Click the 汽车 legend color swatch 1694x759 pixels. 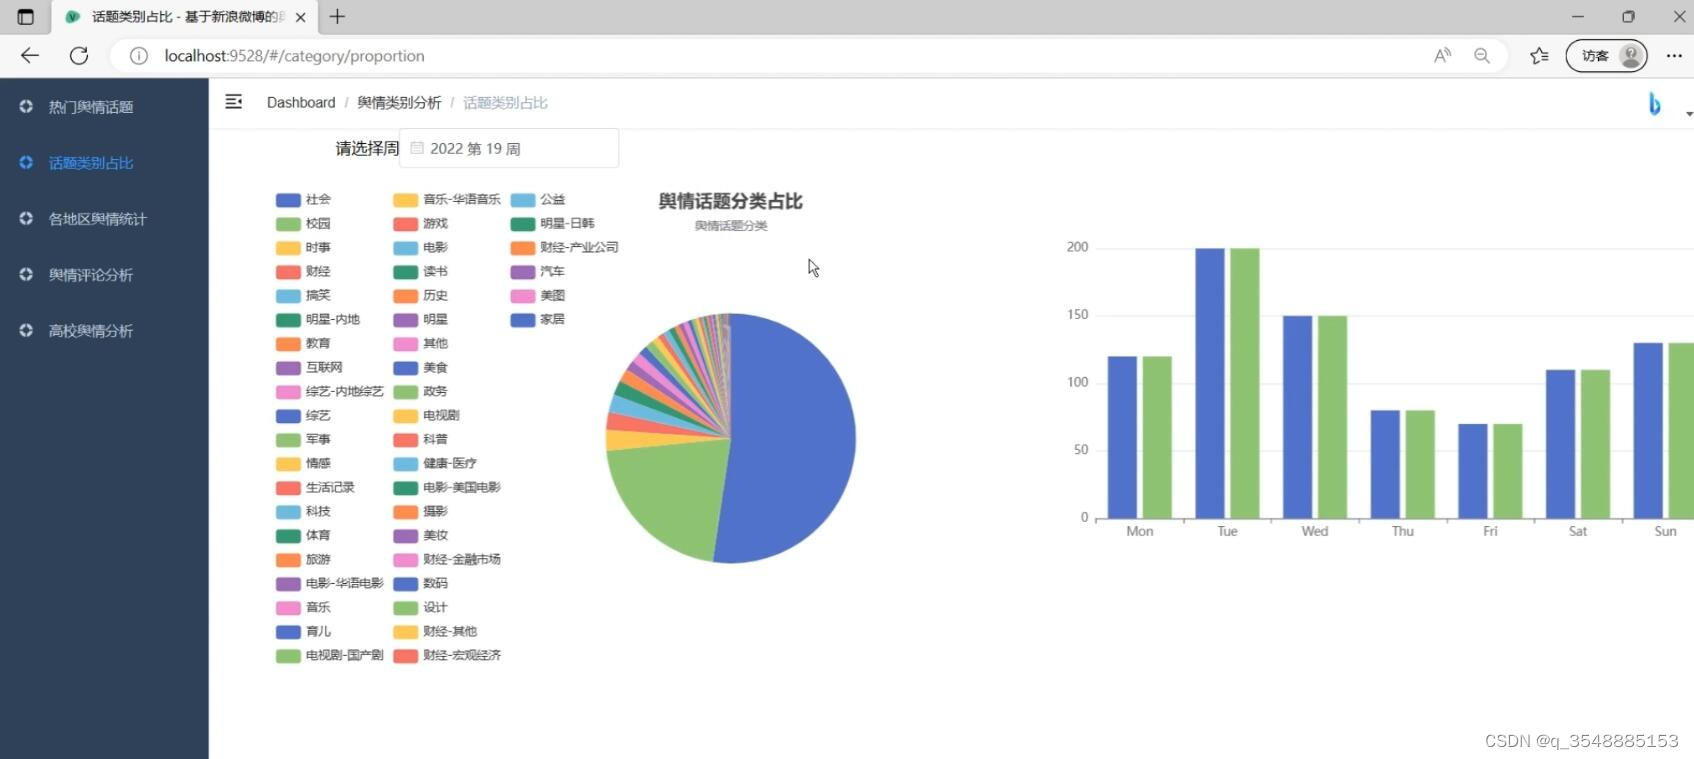[522, 272]
